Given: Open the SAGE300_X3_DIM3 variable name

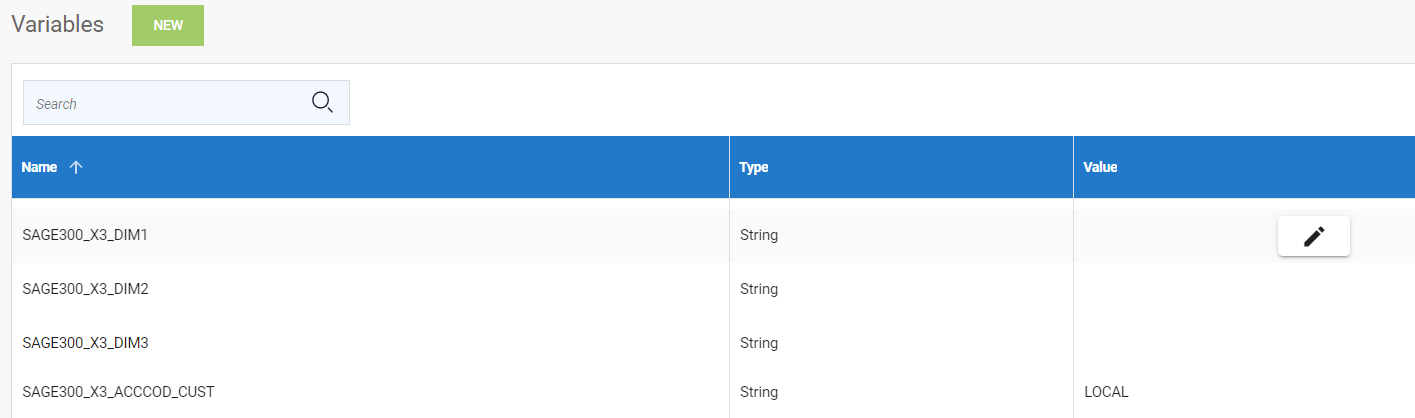Looking at the screenshot, I should click(85, 343).
